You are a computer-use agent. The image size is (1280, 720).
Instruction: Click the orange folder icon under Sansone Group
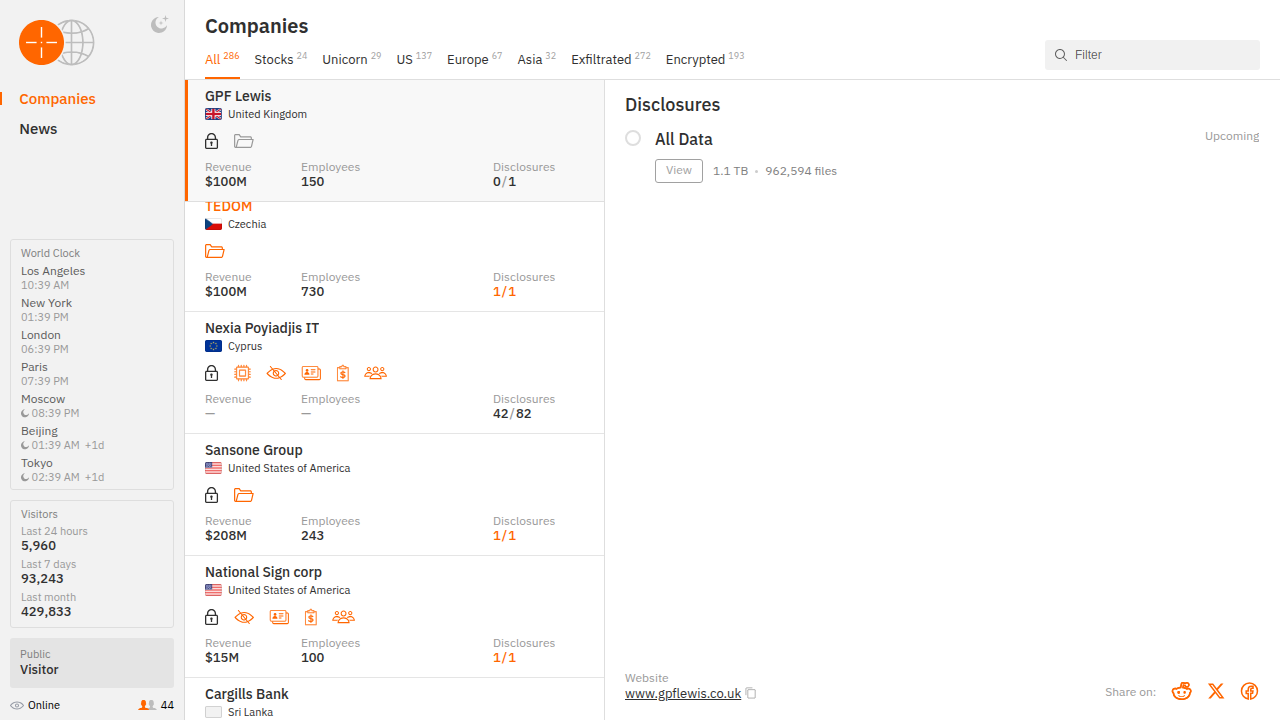tap(244, 495)
